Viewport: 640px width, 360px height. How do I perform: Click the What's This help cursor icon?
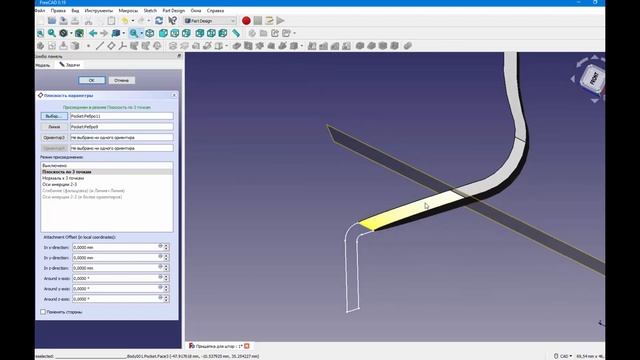[173, 20]
